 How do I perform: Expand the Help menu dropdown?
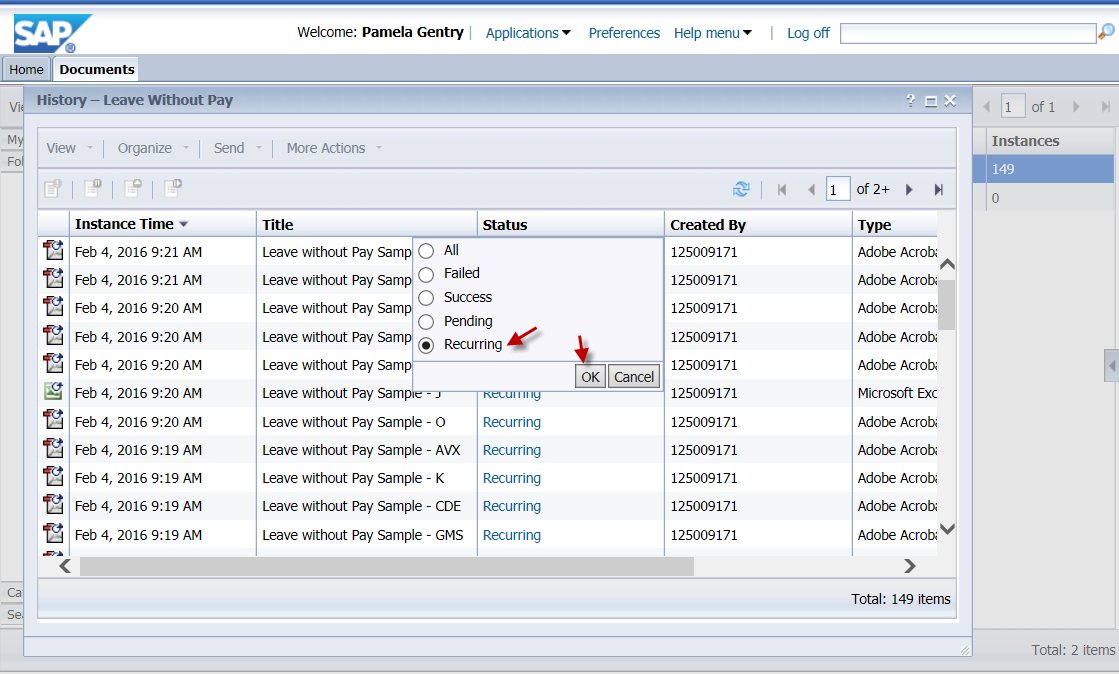pos(712,33)
